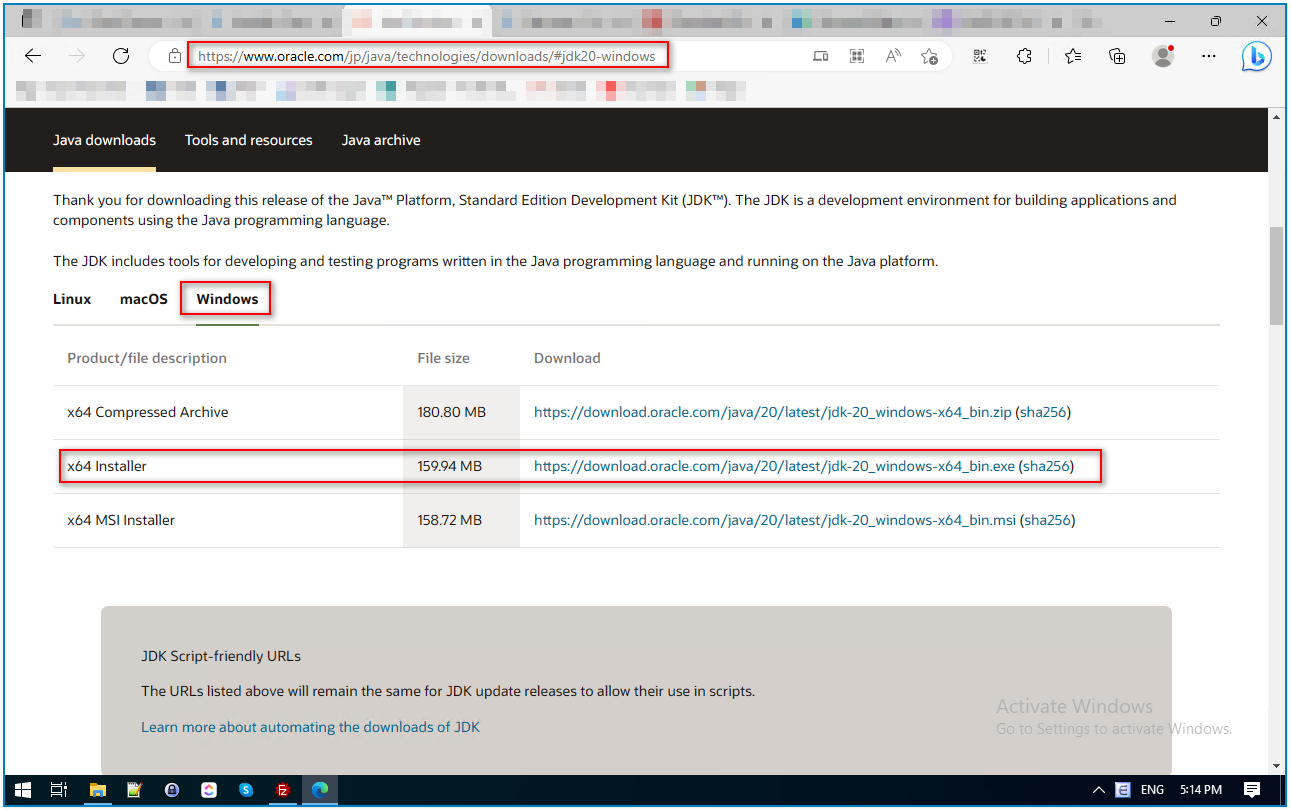
Task: Switch to the Linux tab
Action: click(72, 299)
